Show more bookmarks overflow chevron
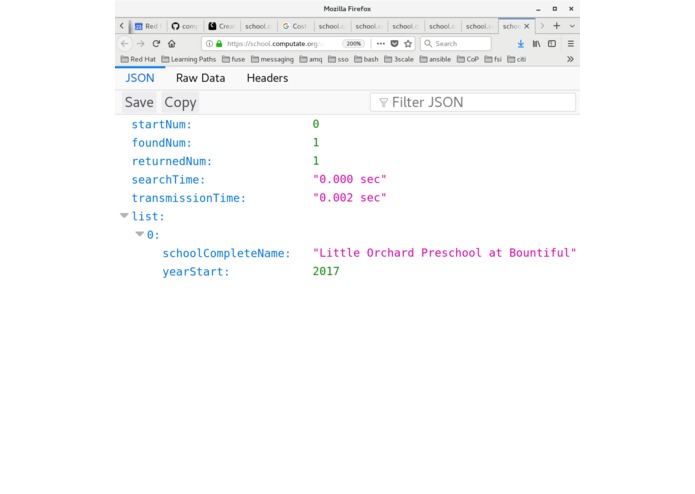Image resolution: width=695 pixels, height=494 pixels. [x=570, y=59]
